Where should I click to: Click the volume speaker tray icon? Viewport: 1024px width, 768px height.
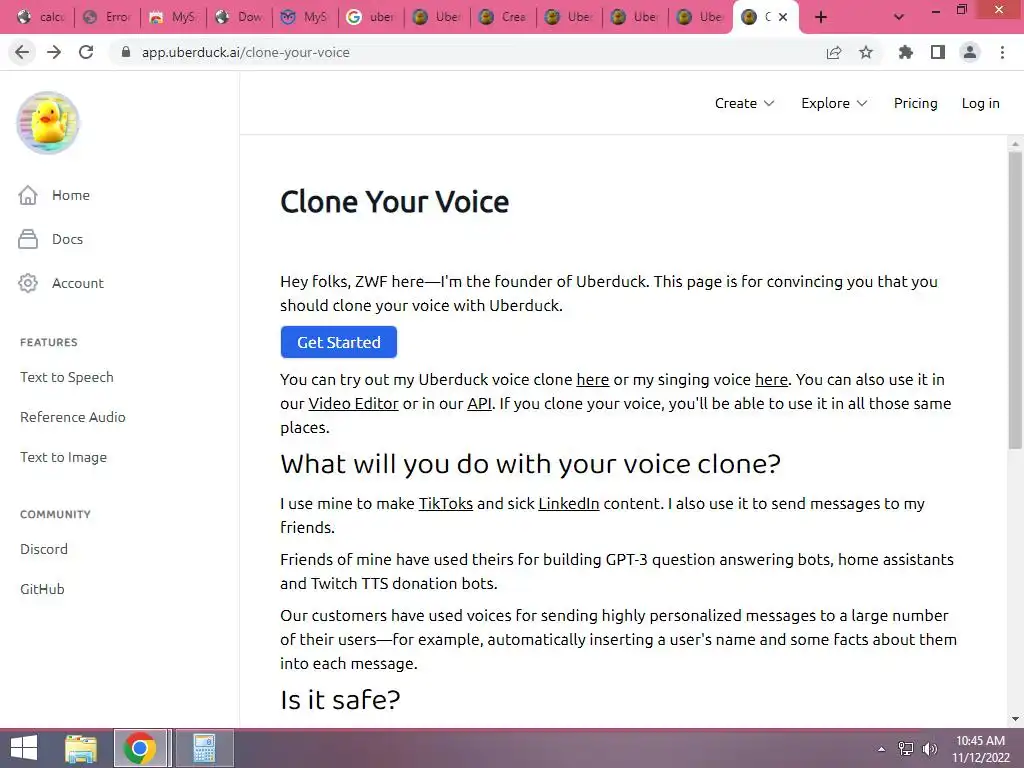pyautogui.click(x=930, y=749)
